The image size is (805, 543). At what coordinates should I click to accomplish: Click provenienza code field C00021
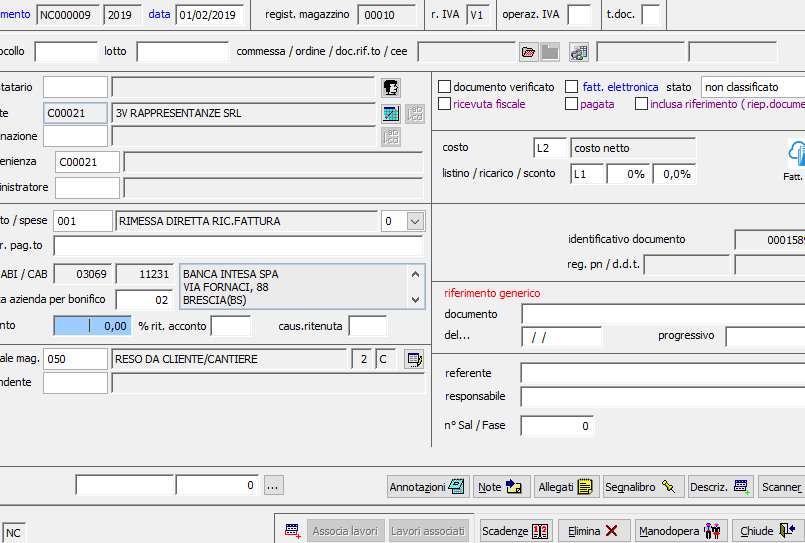(87, 162)
